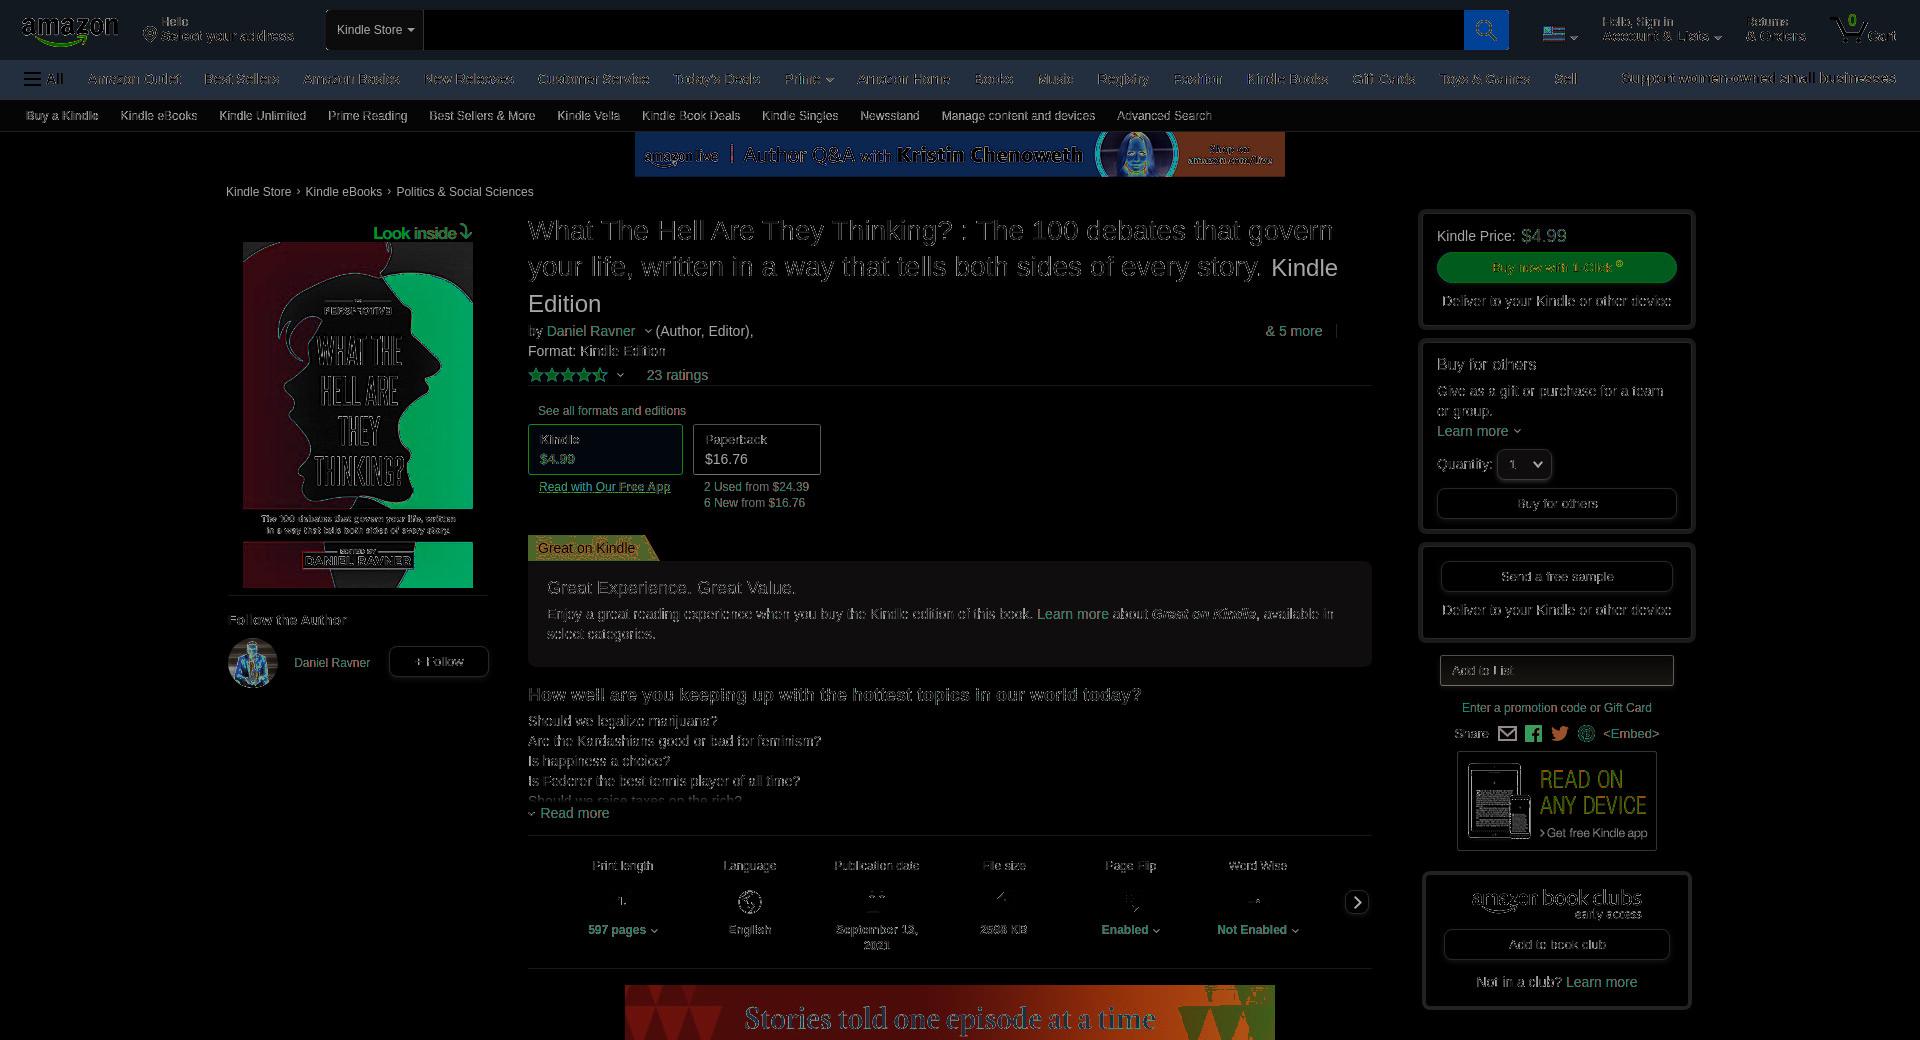Screen dimensions: 1920x1040
Task: Open Advanced Search in subnav
Action: pyautogui.click(x=1164, y=116)
